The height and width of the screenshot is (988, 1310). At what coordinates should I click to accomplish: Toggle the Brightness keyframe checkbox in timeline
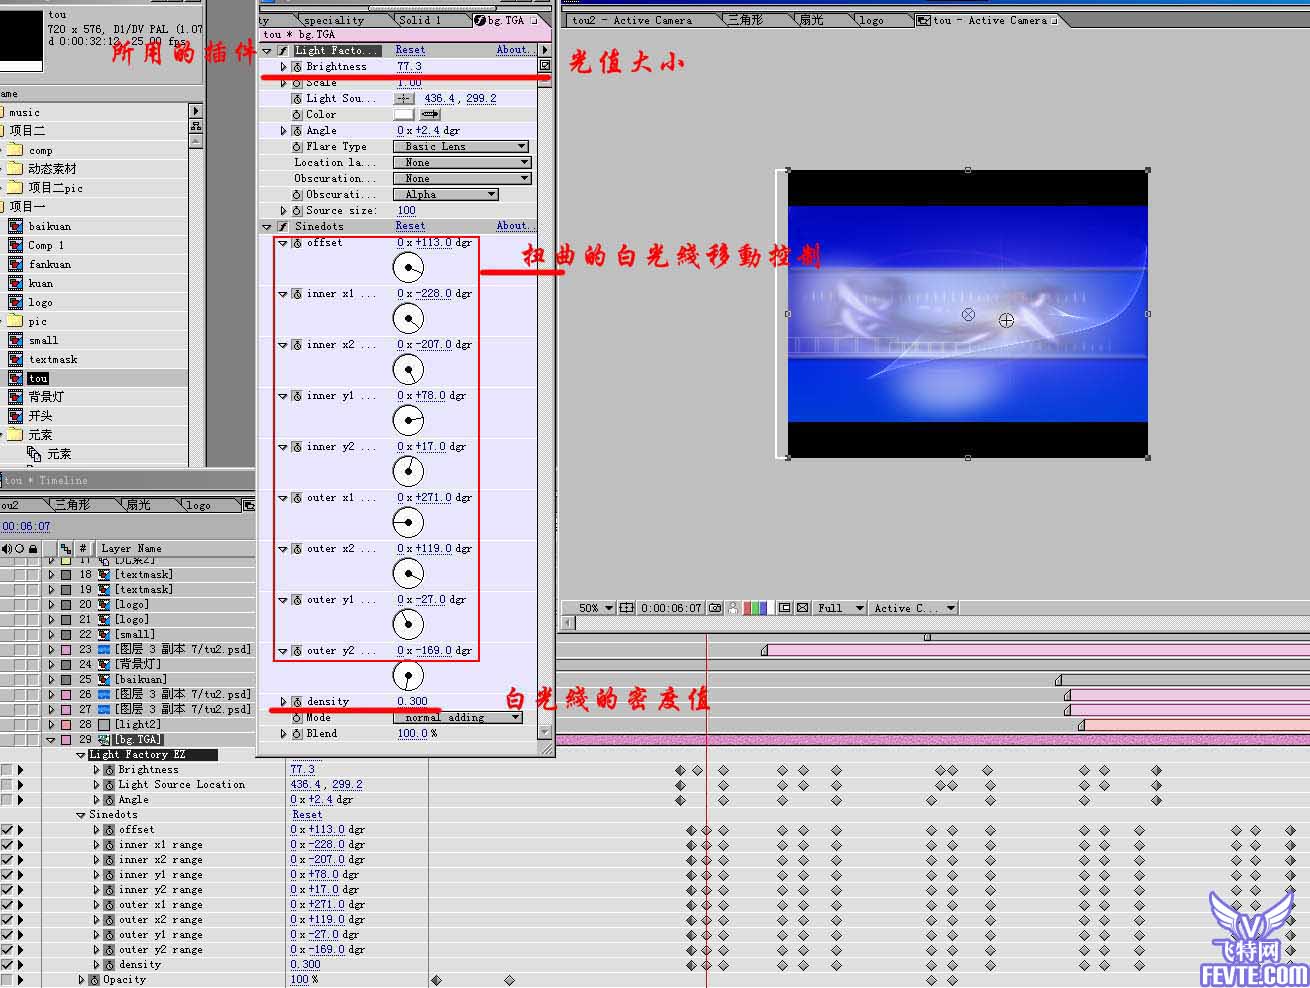click(x=7, y=770)
